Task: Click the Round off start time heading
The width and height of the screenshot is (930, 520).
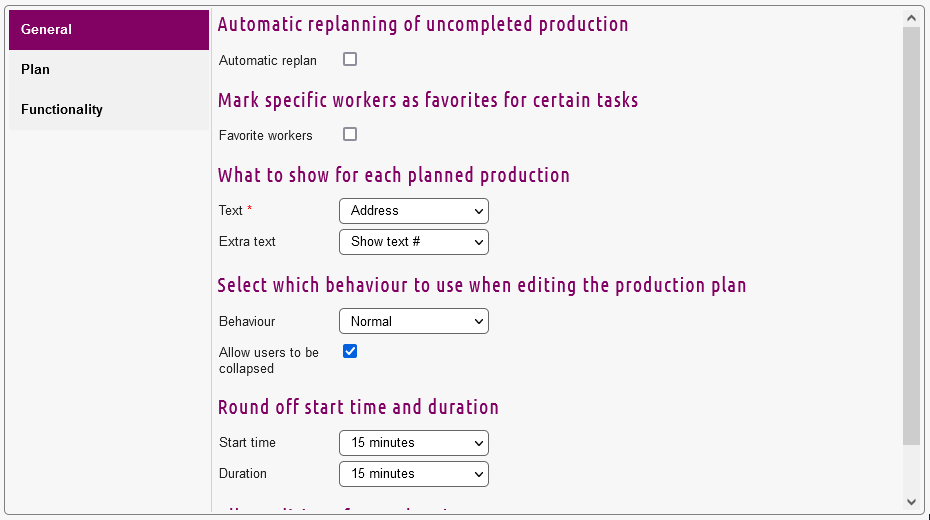Action: tap(358, 407)
